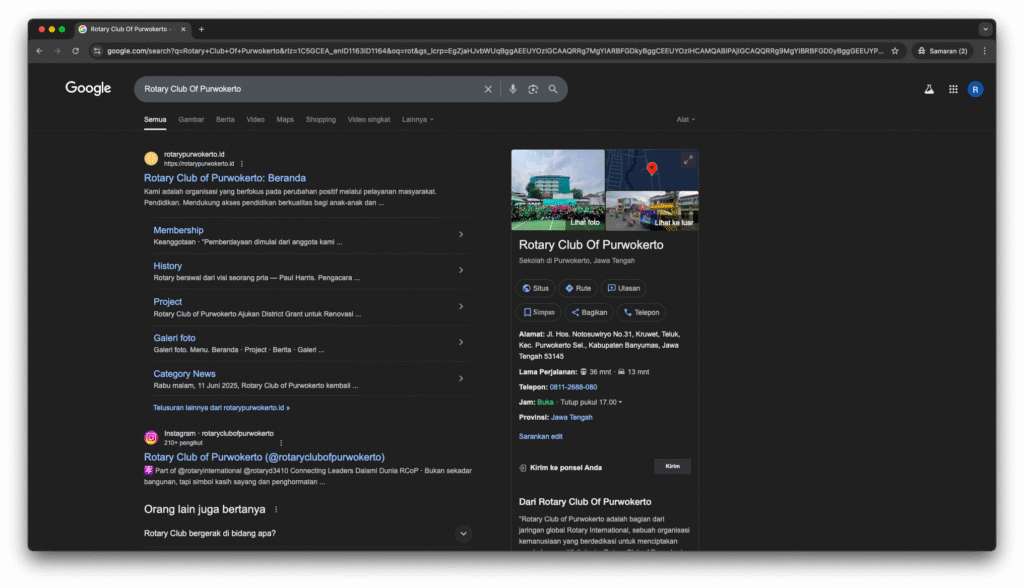Open the Google apps grid icon

click(953, 89)
